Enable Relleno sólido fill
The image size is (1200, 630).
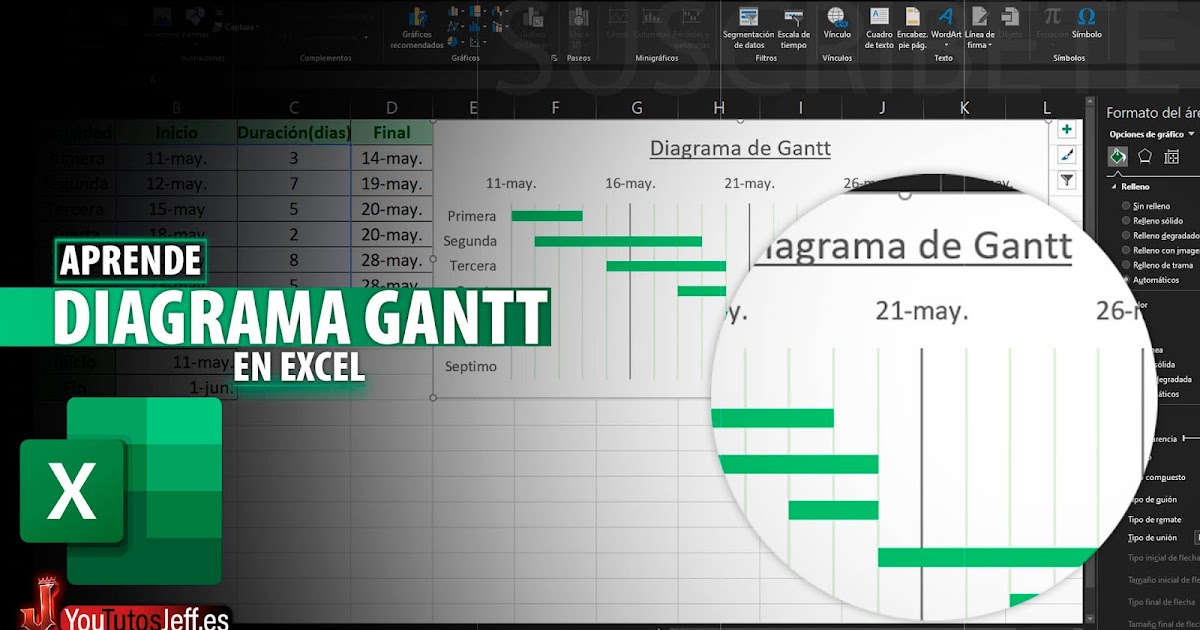tap(1155, 221)
